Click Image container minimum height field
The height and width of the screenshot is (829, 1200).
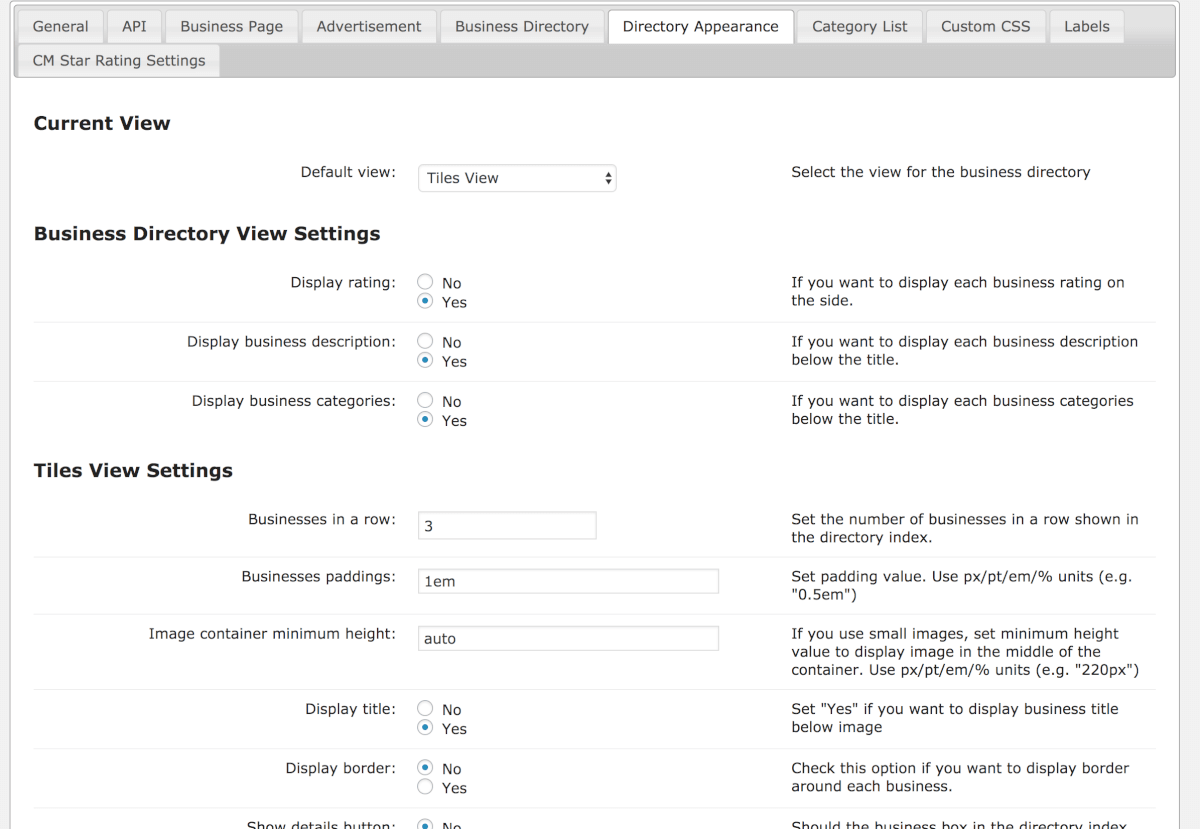pos(567,638)
